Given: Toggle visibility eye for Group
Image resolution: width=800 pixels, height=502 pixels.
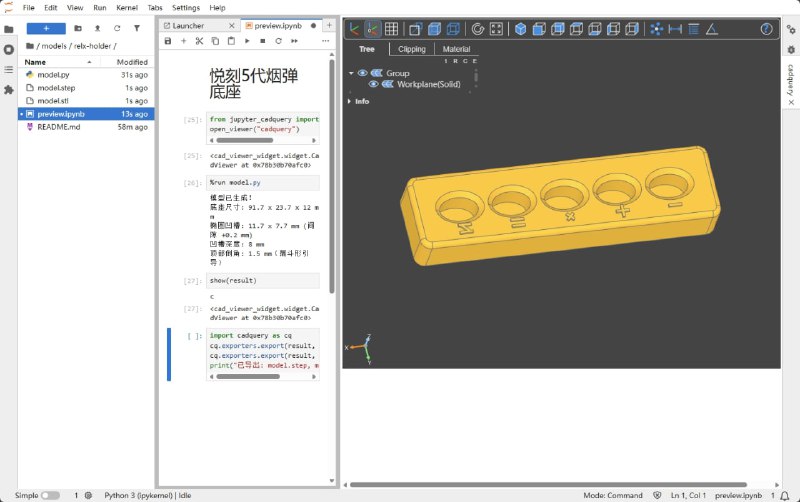Looking at the screenshot, I should tap(362, 73).
